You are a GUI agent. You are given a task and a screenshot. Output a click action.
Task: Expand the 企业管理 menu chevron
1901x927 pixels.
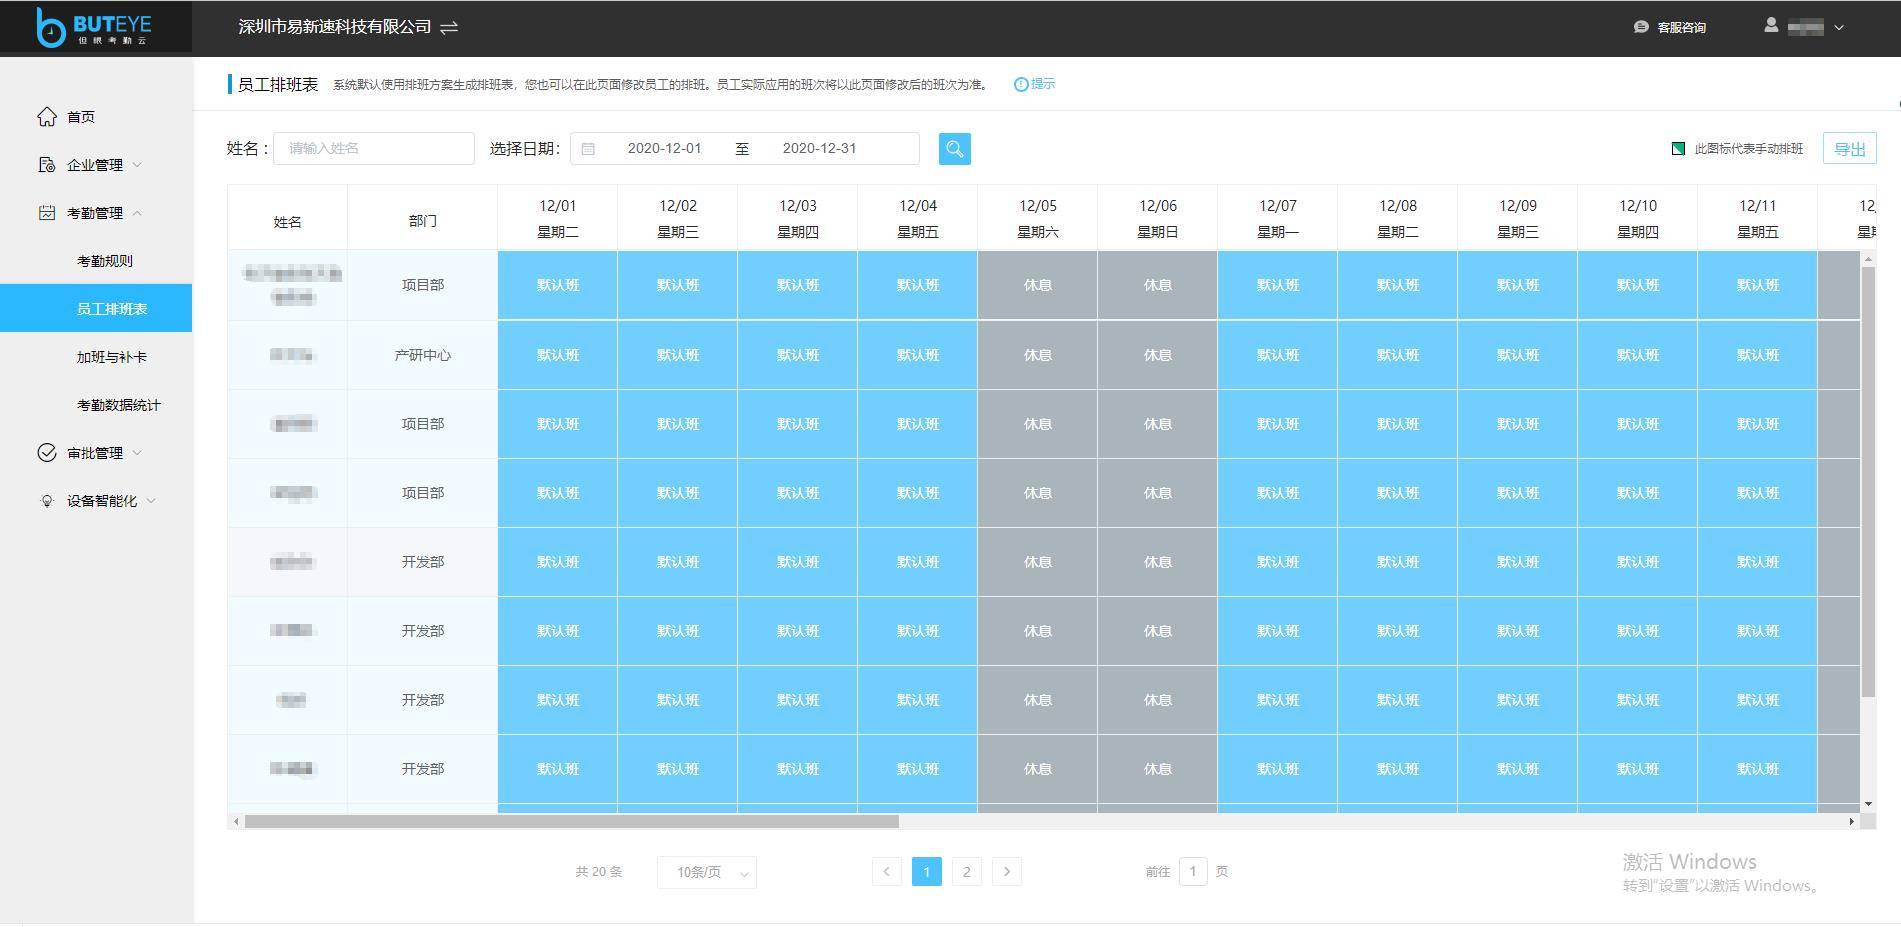click(x=137, y=165)
